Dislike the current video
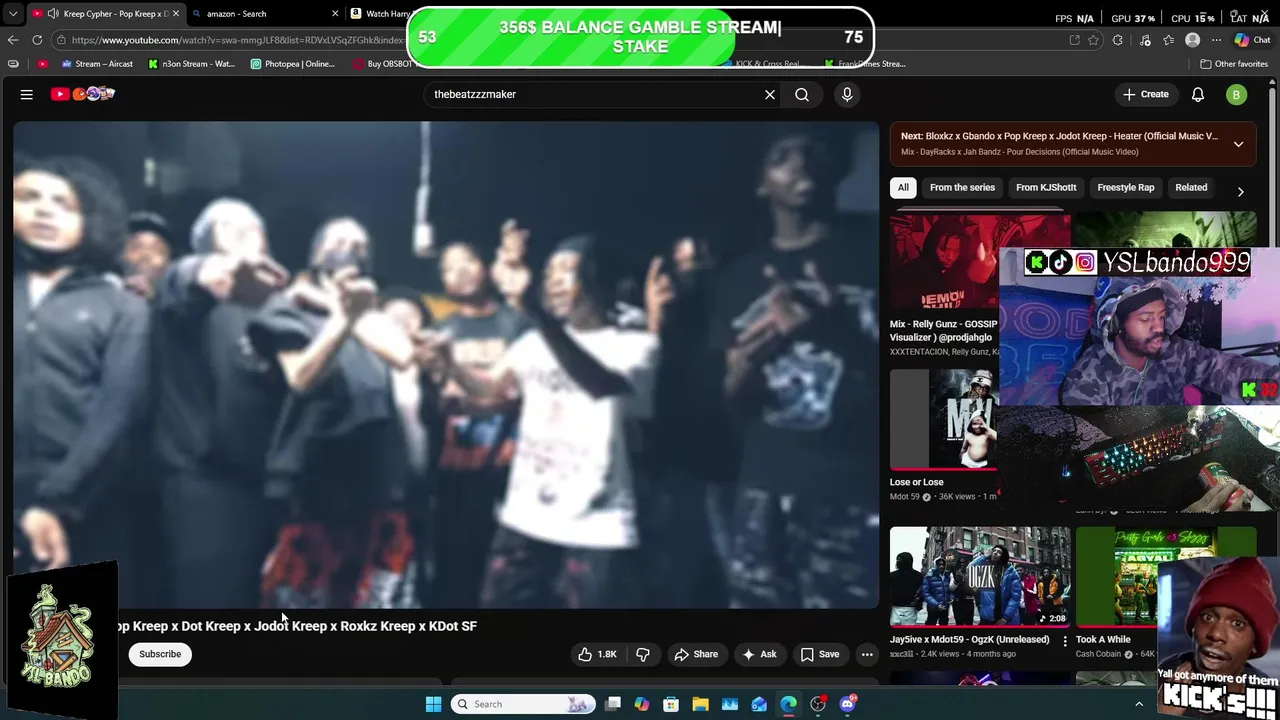This screenshot has height=720, width=1280. [x=643, y=654]
